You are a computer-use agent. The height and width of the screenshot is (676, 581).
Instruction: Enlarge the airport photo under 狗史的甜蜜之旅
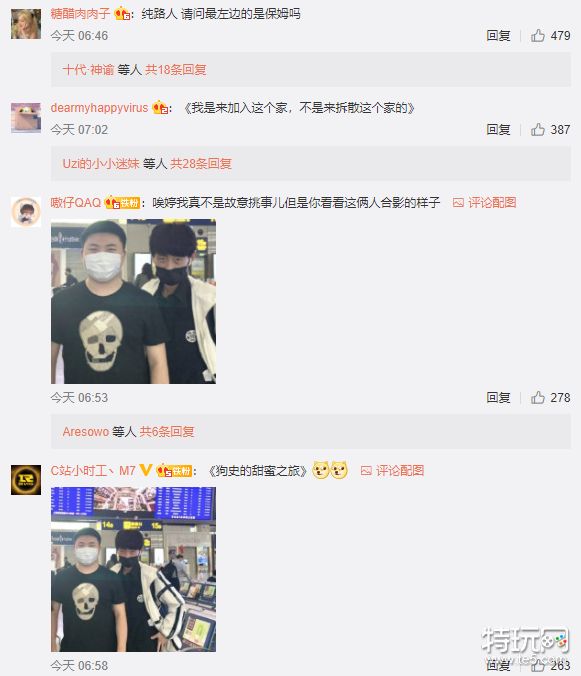[133, 569]
